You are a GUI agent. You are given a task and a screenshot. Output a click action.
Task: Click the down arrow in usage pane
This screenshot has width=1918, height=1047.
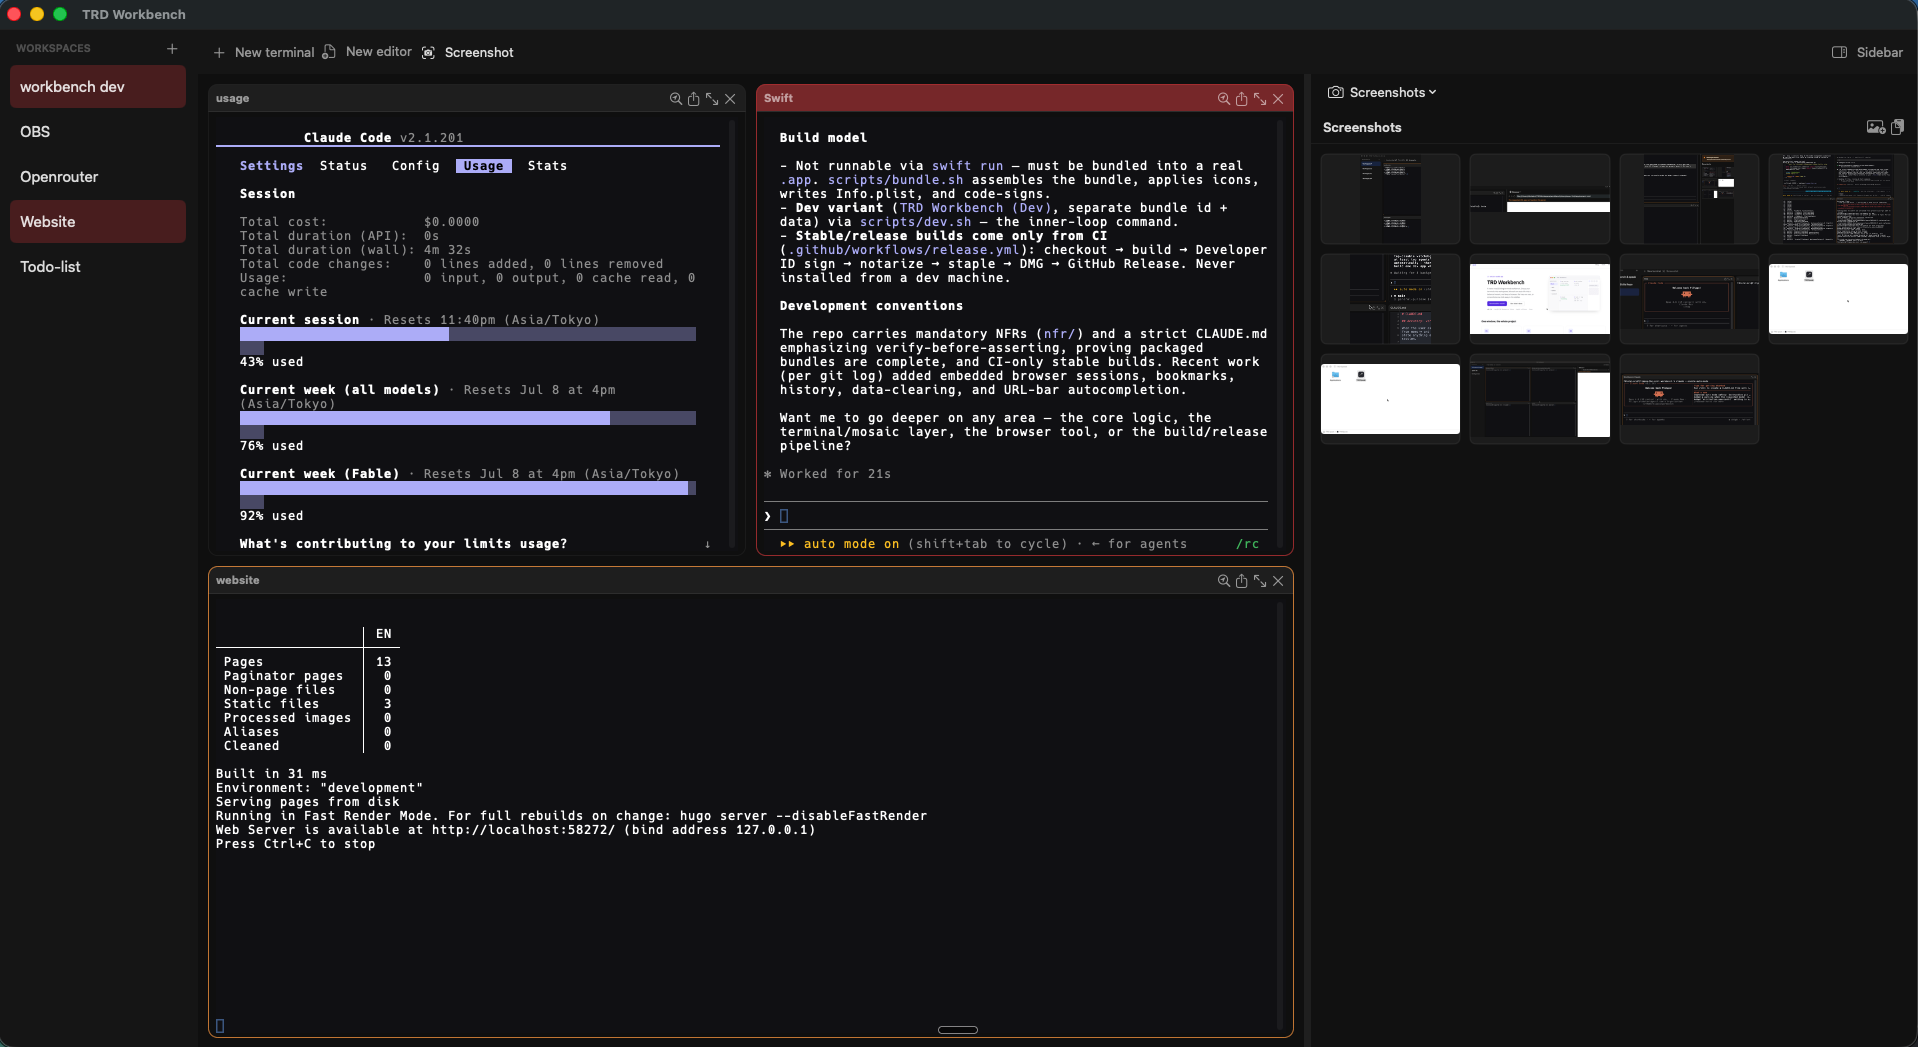[x=708, y=544]
